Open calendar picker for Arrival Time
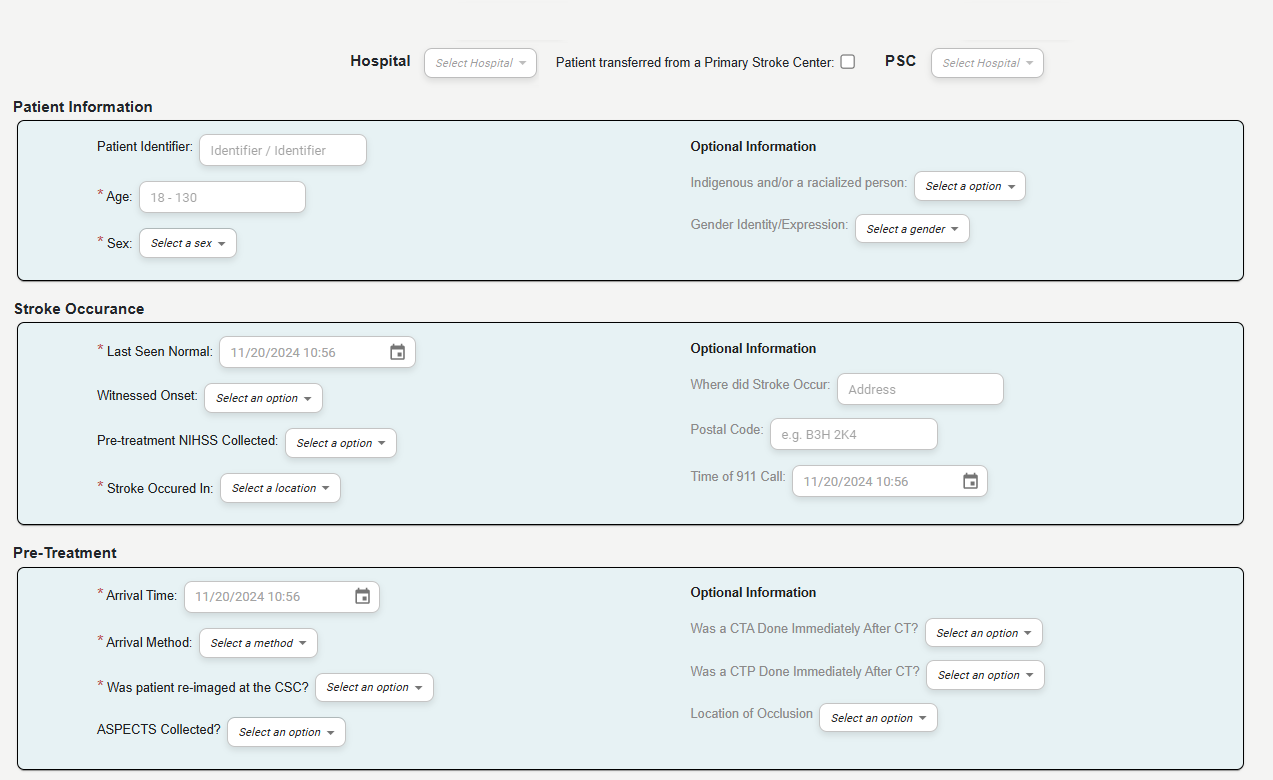The image size is (1273, 780). [362, 596]
